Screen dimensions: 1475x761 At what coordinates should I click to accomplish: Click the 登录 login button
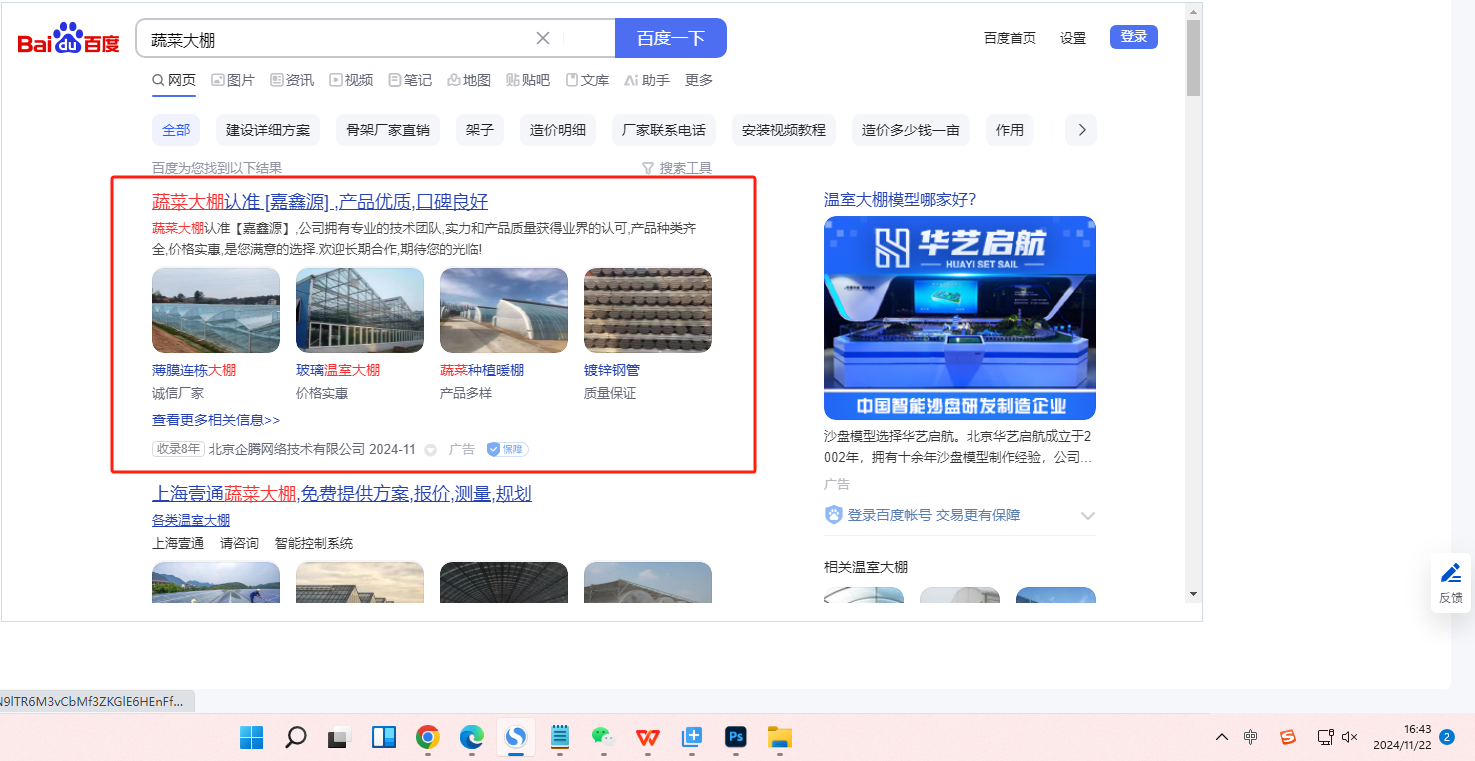(x=1134, y=37)
